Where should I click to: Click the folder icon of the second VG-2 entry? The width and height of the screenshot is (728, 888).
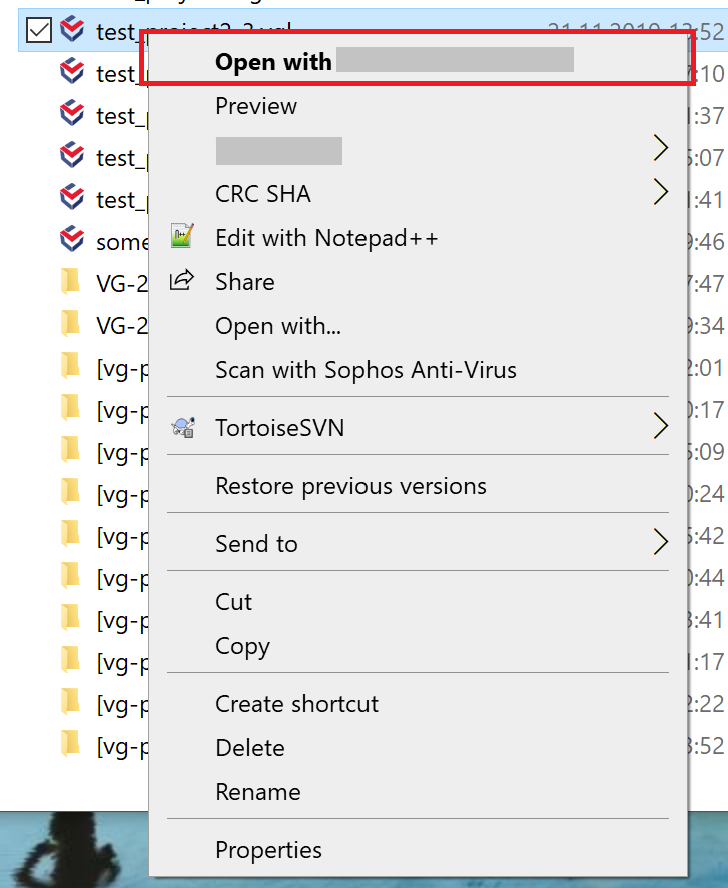coord(70,324)
